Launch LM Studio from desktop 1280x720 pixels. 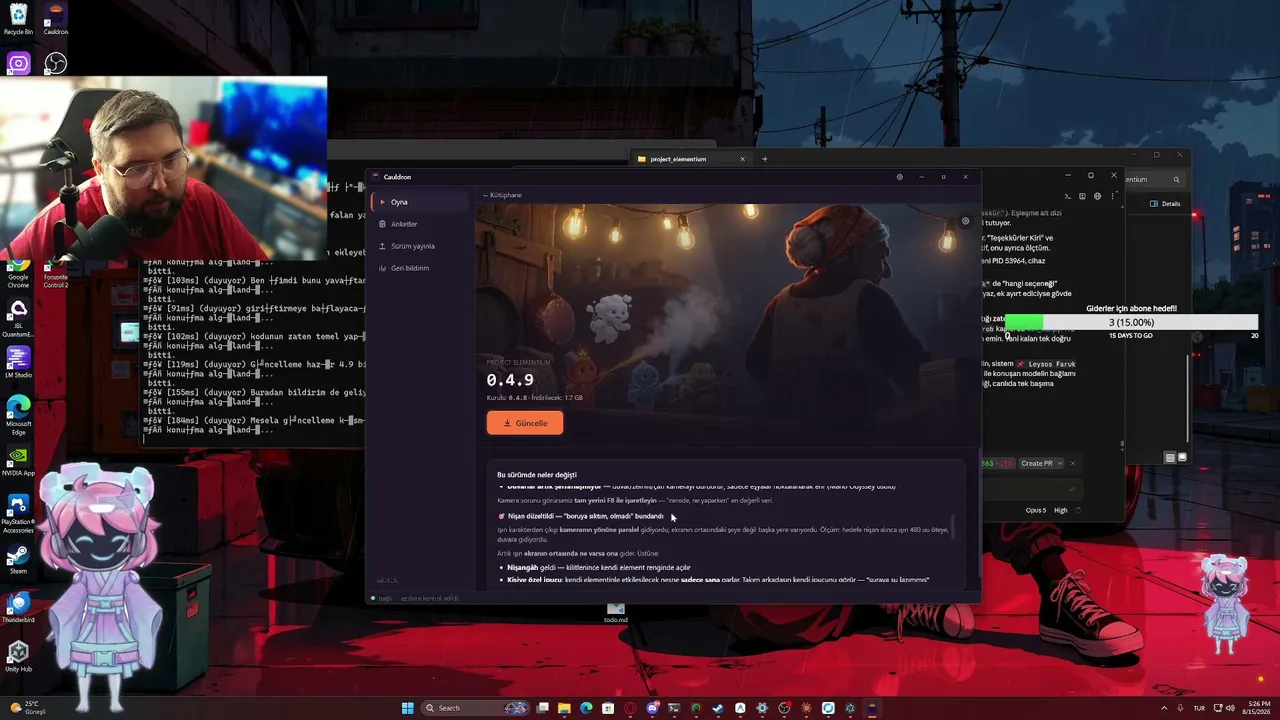click(x=18, y=362)
